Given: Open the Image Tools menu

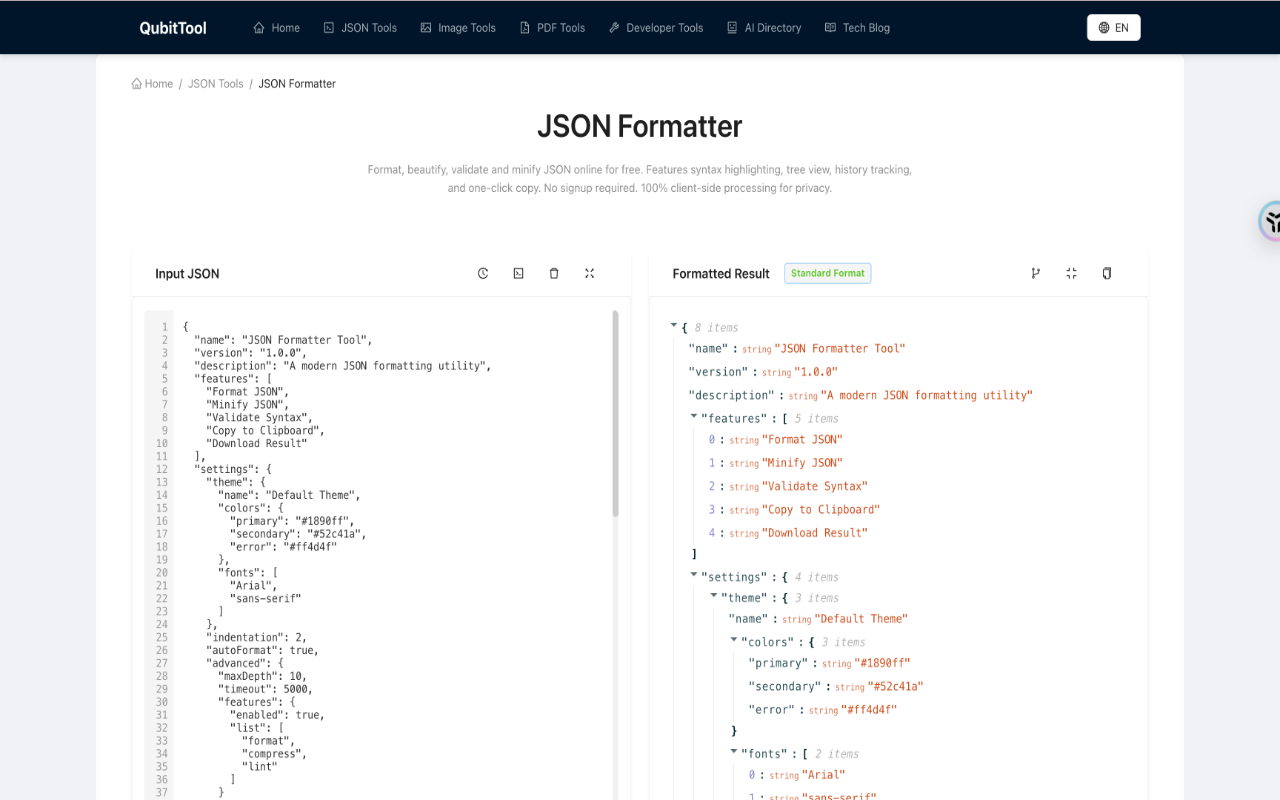Looking at the screenshot, I should [x=458, y=28].
